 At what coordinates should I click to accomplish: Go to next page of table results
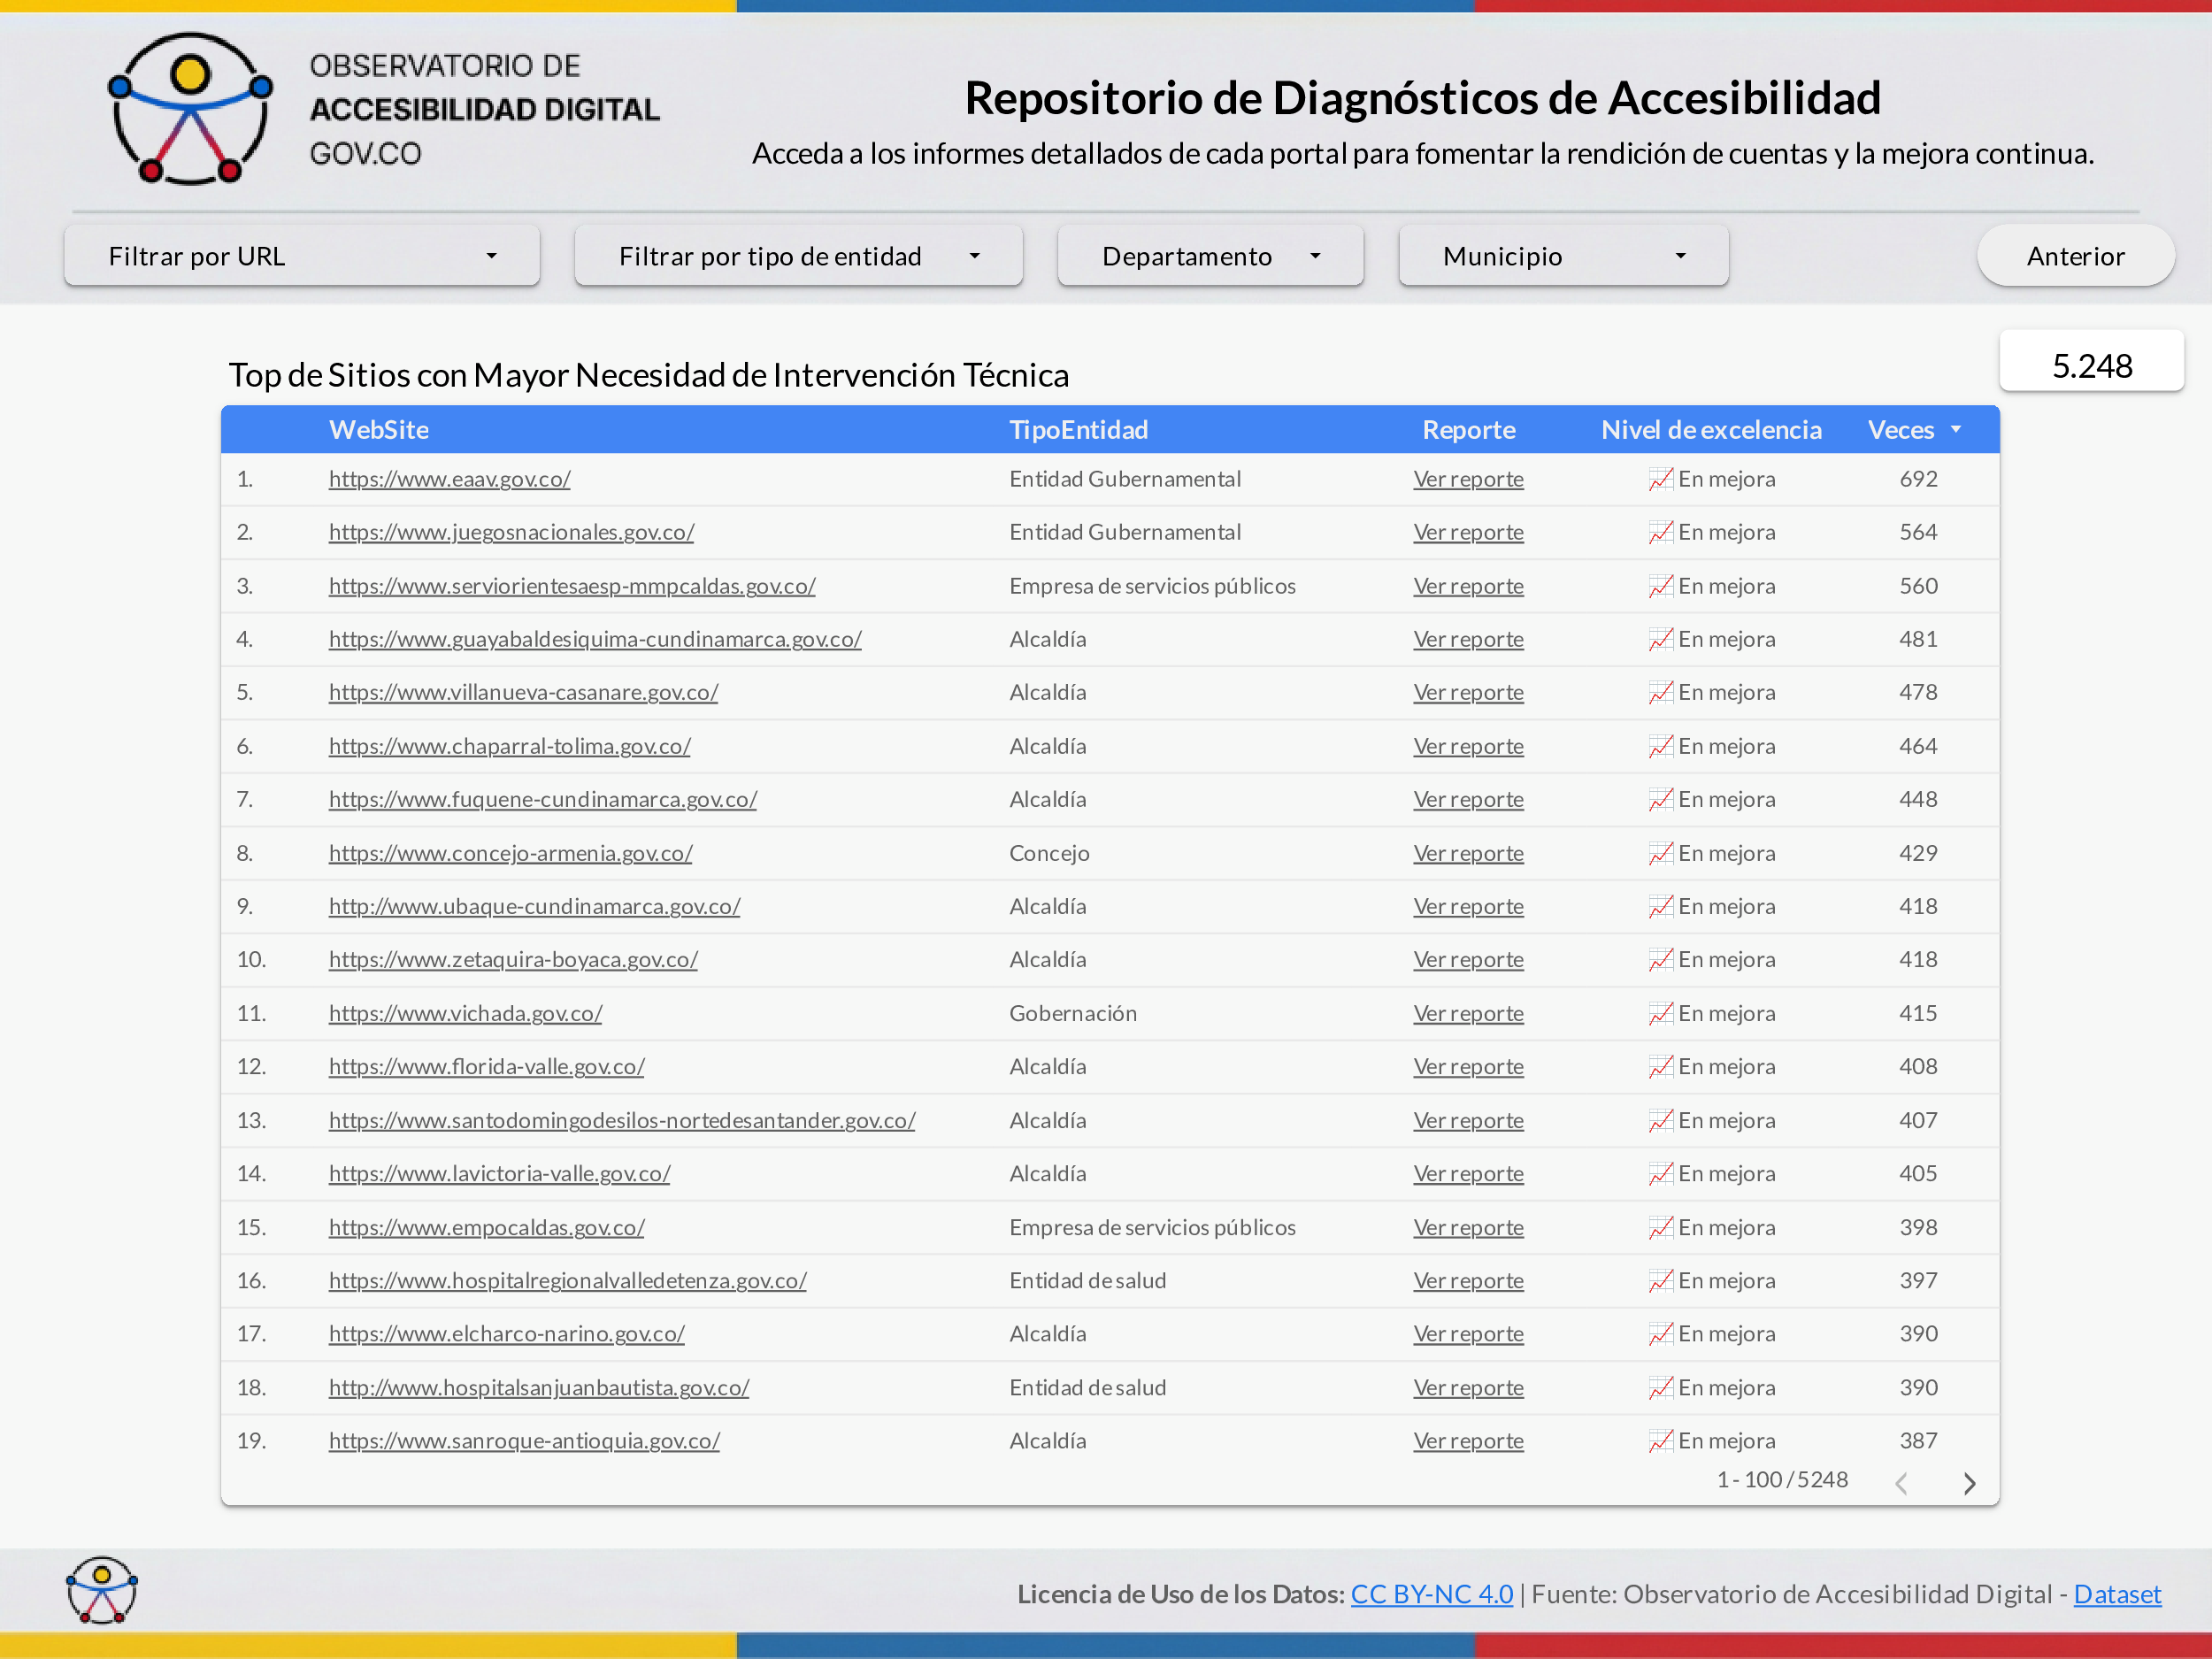click(1968, 1482)
